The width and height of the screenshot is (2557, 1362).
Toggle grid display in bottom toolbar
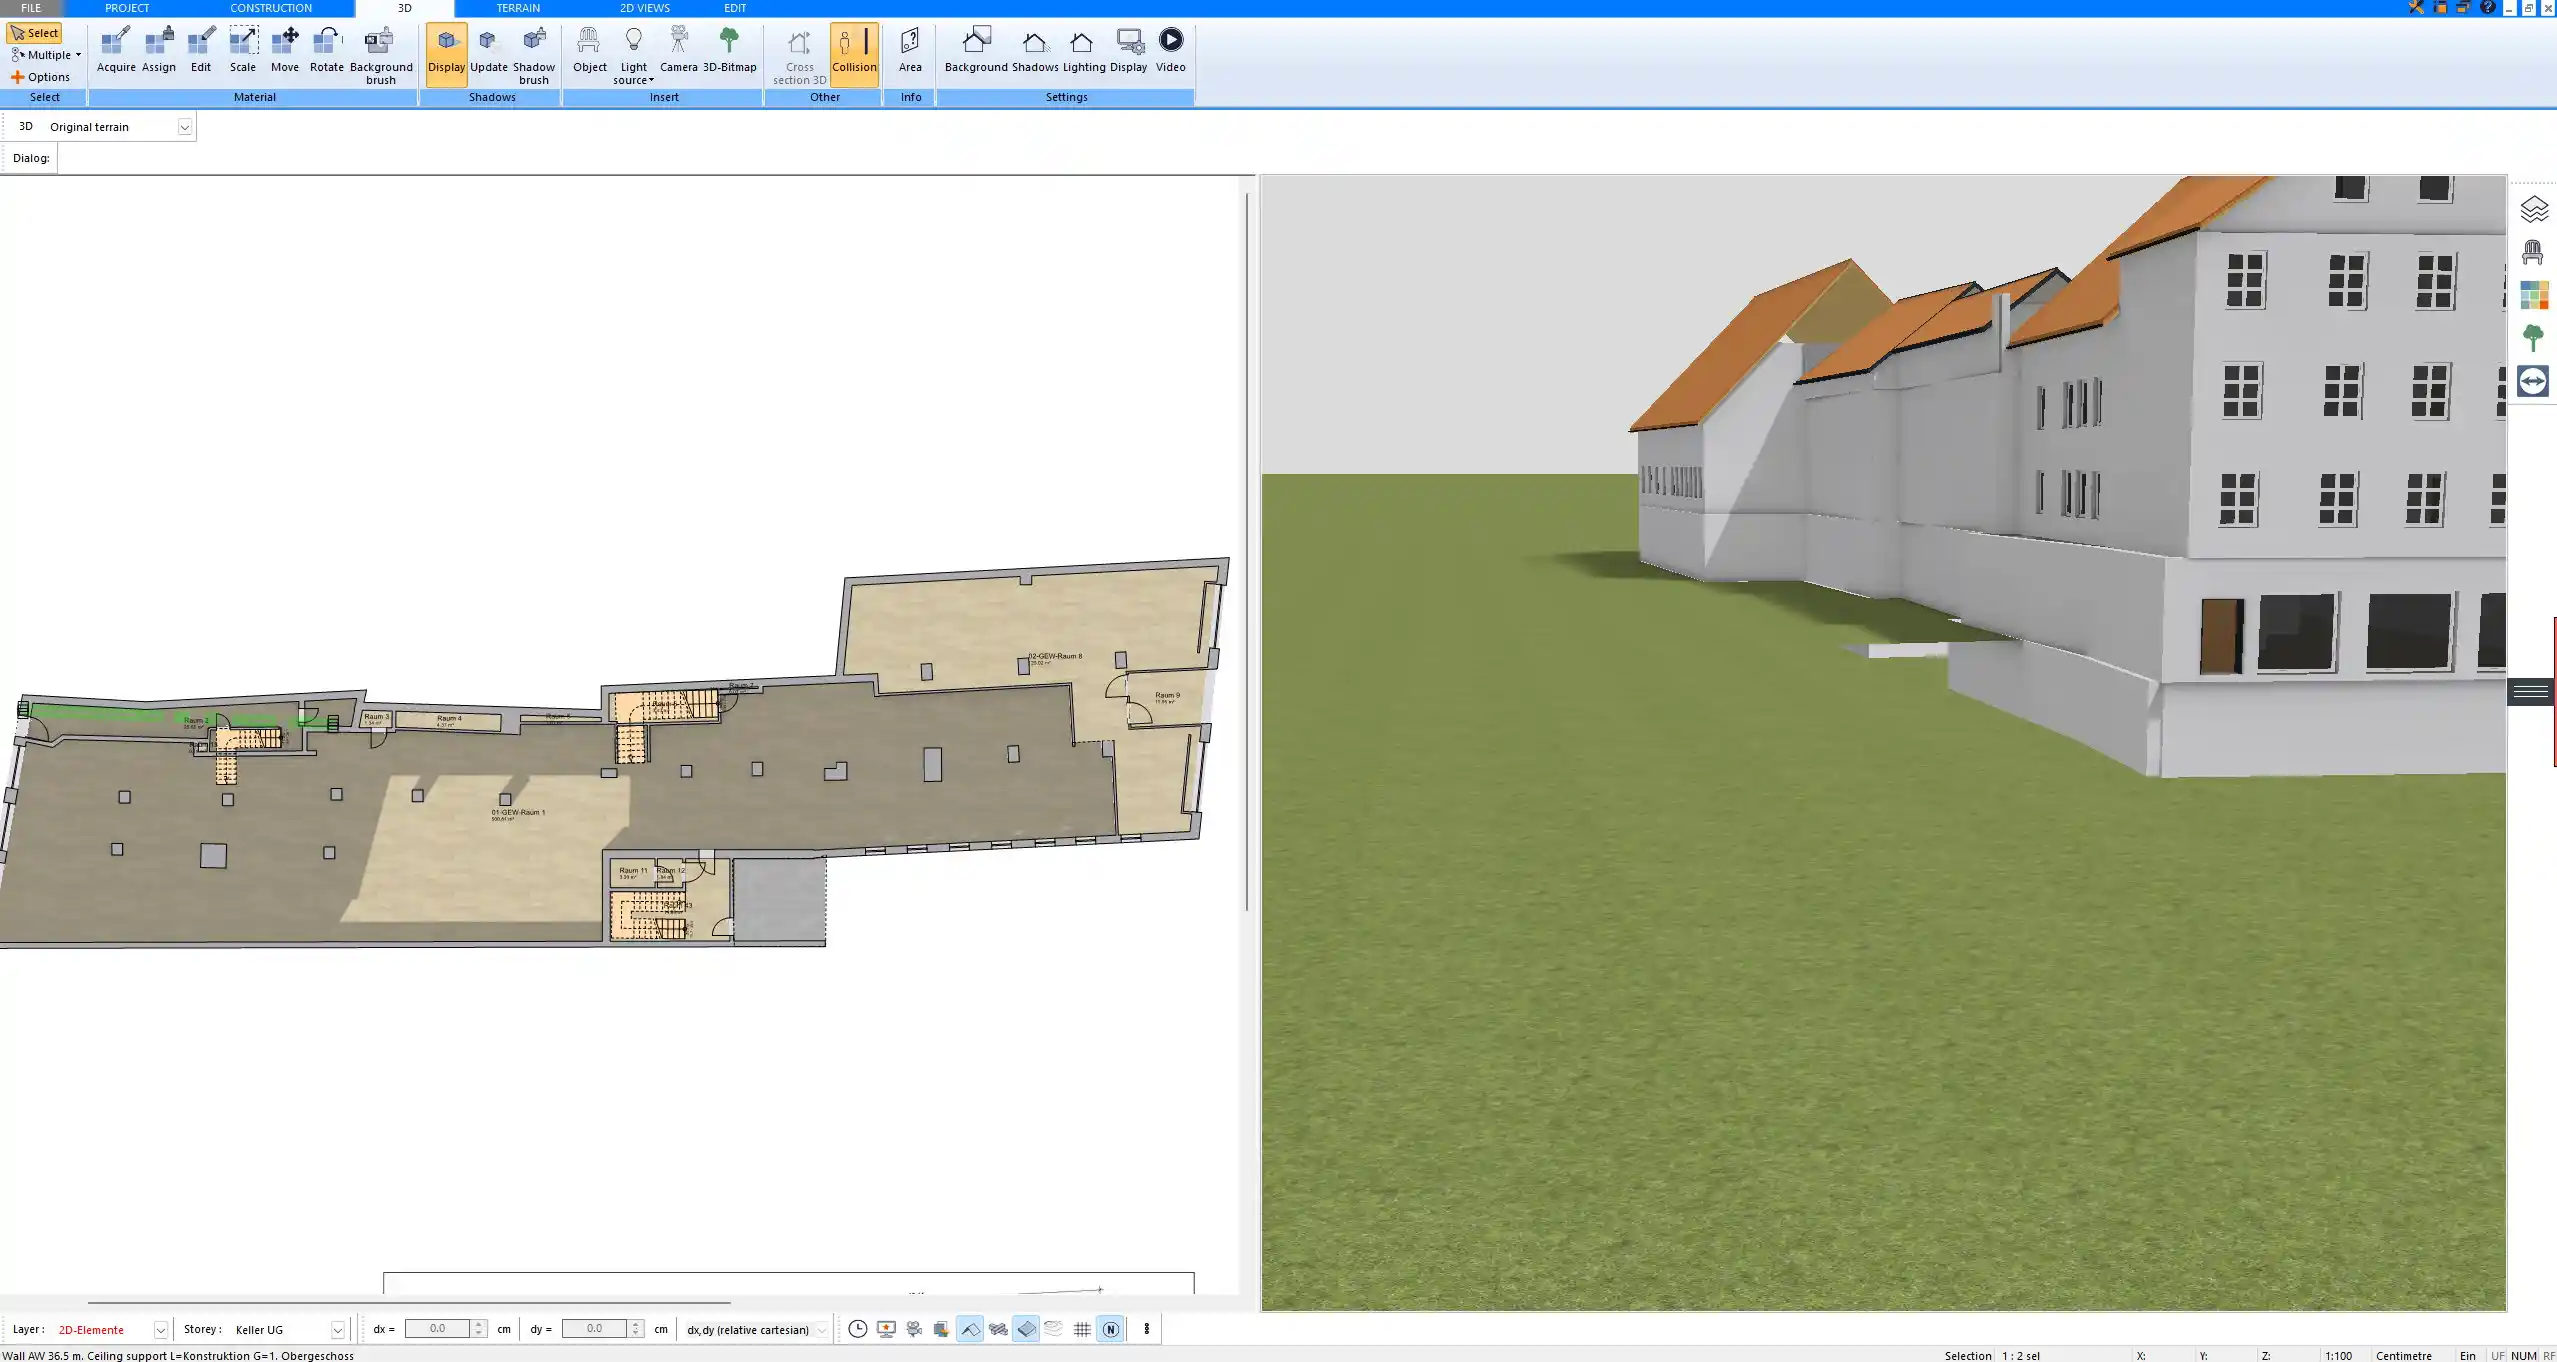pos(1081,1329)
